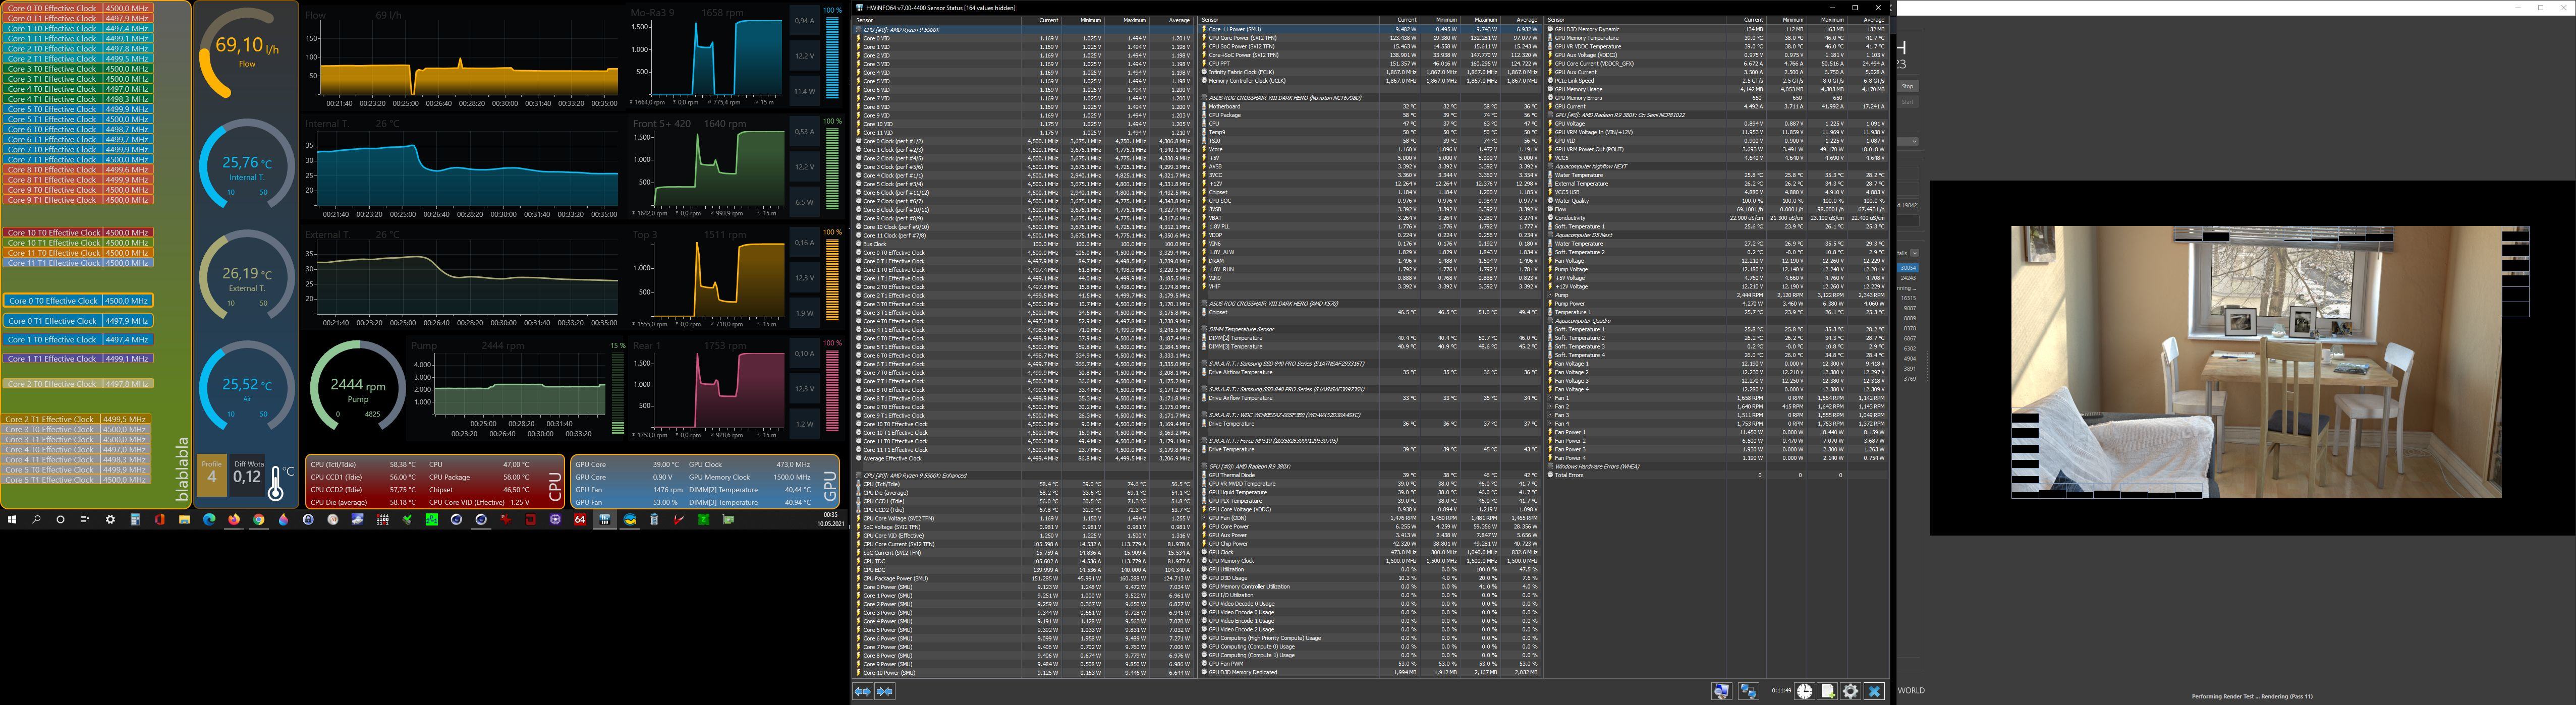Open HWiNFO network computers icon
2576x705 pixels.
[1749, 691]
